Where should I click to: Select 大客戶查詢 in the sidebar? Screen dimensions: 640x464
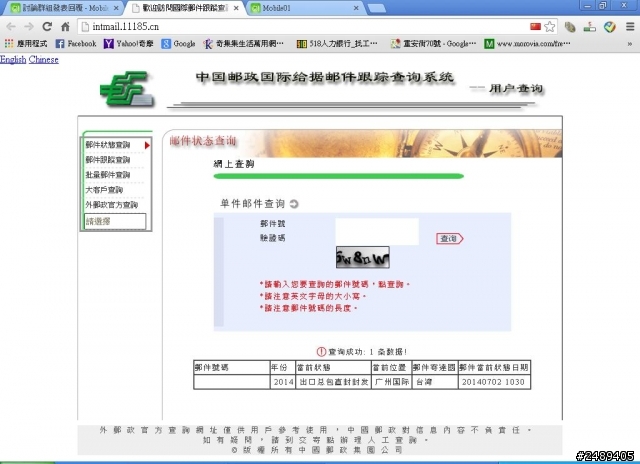pyautogui.click(x=104, y=190)
